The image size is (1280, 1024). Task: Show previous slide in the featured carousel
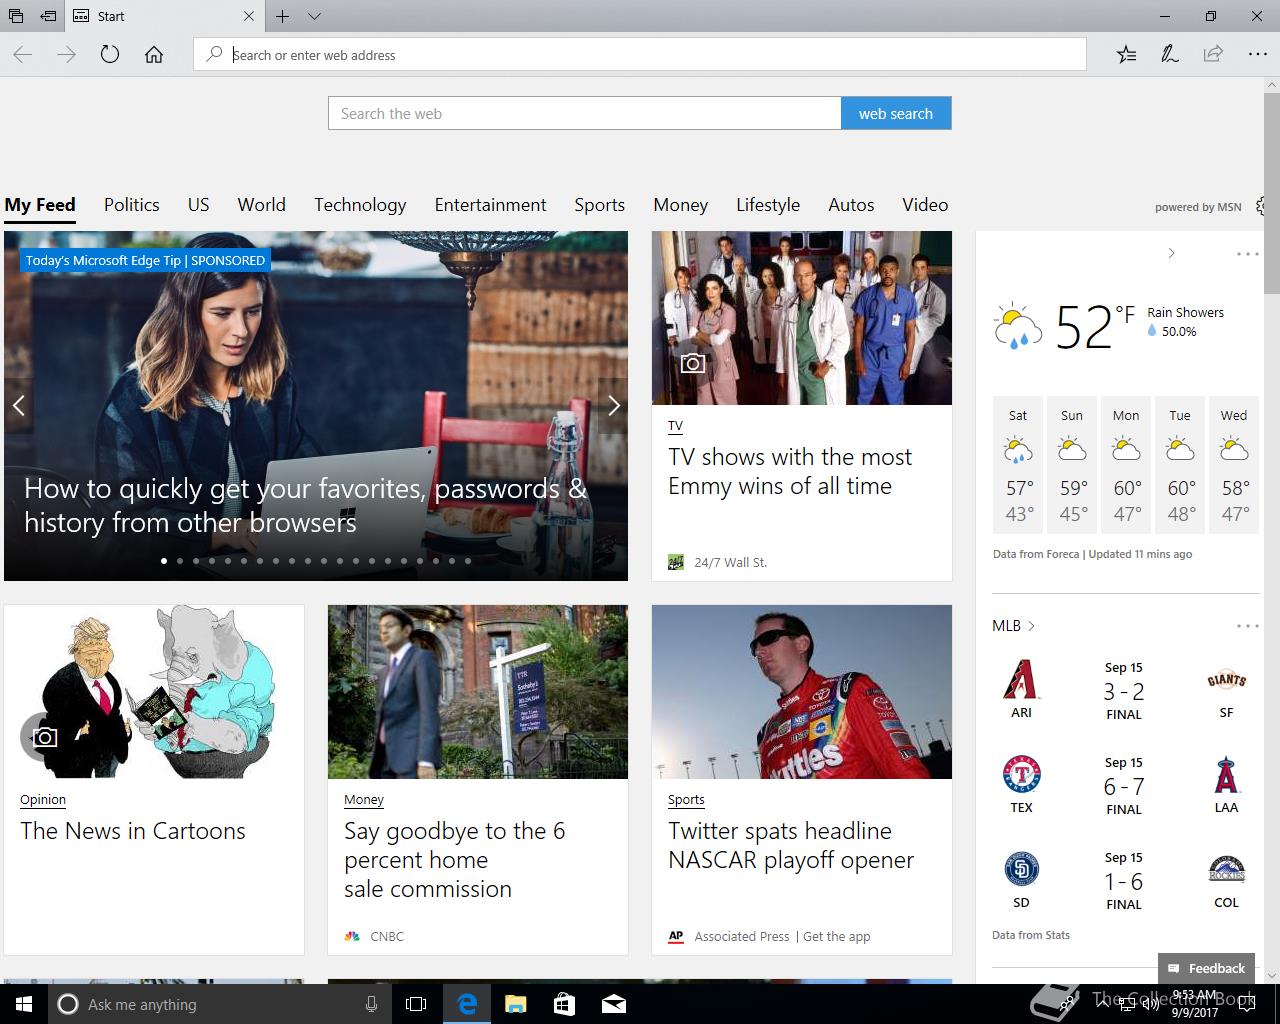tap(18, 405)
